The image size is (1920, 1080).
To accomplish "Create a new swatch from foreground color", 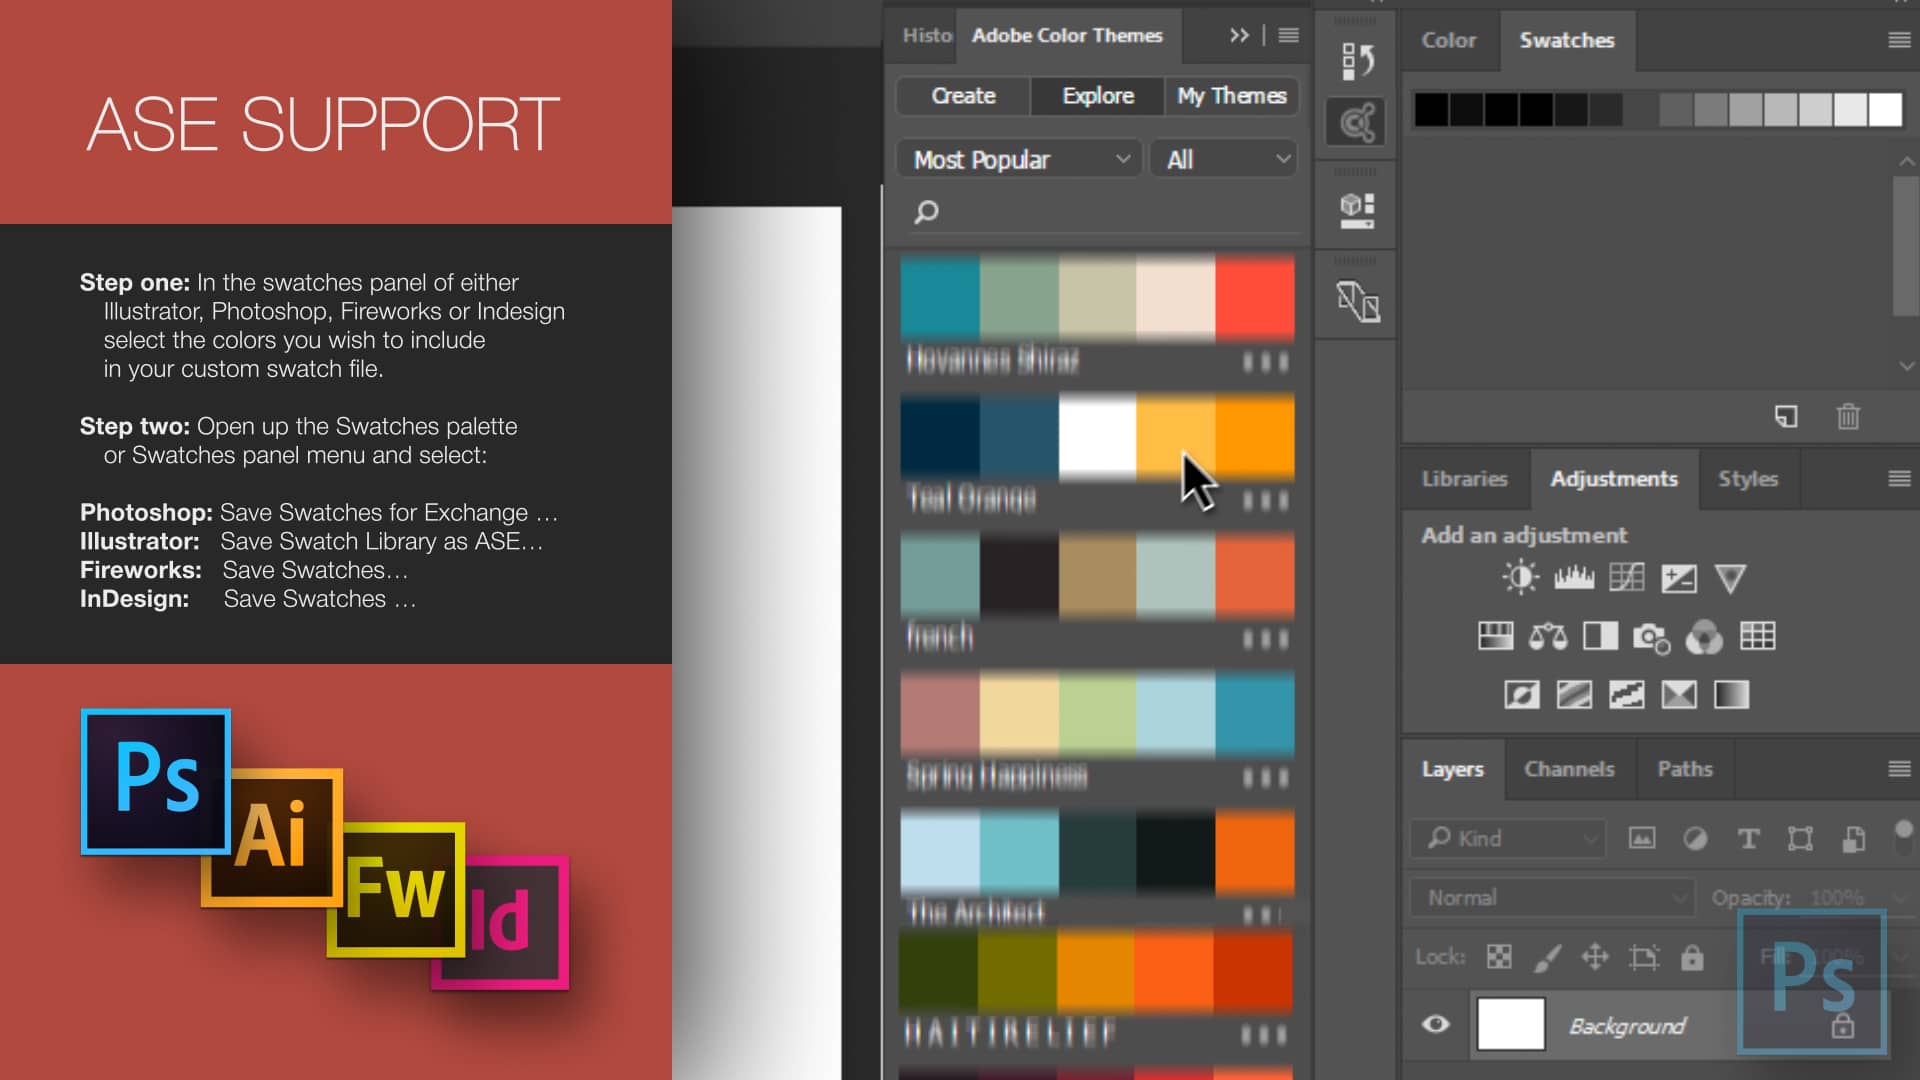I will point(1786,417).
